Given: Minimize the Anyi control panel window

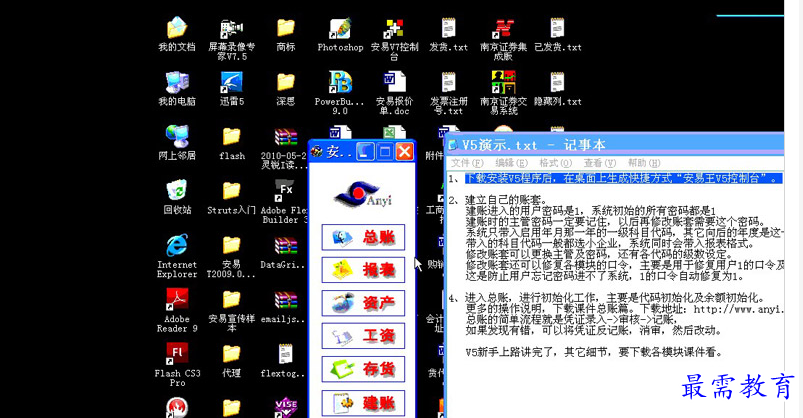Looking at the screenshot, I should click(365, 152).
